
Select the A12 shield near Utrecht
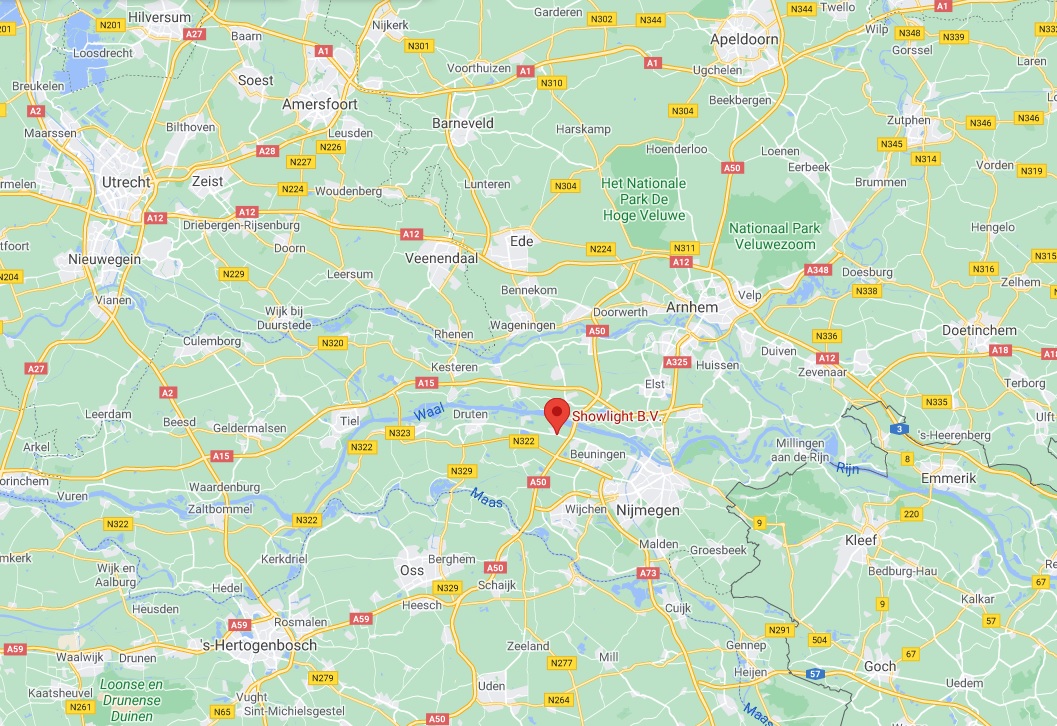coord(156,218)
